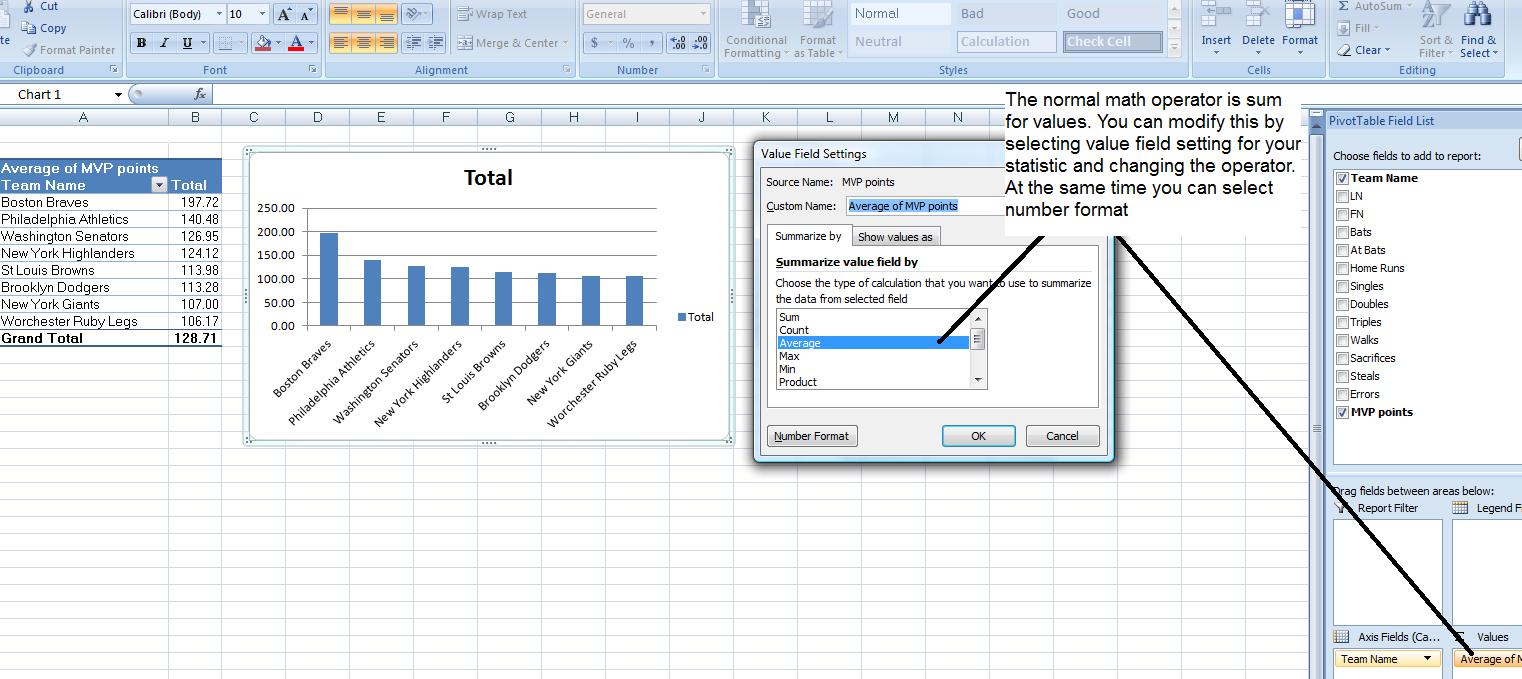This screenshot has width=1522, height=679.
Task: Check the Bats field checkbox
Action: 1342,232
